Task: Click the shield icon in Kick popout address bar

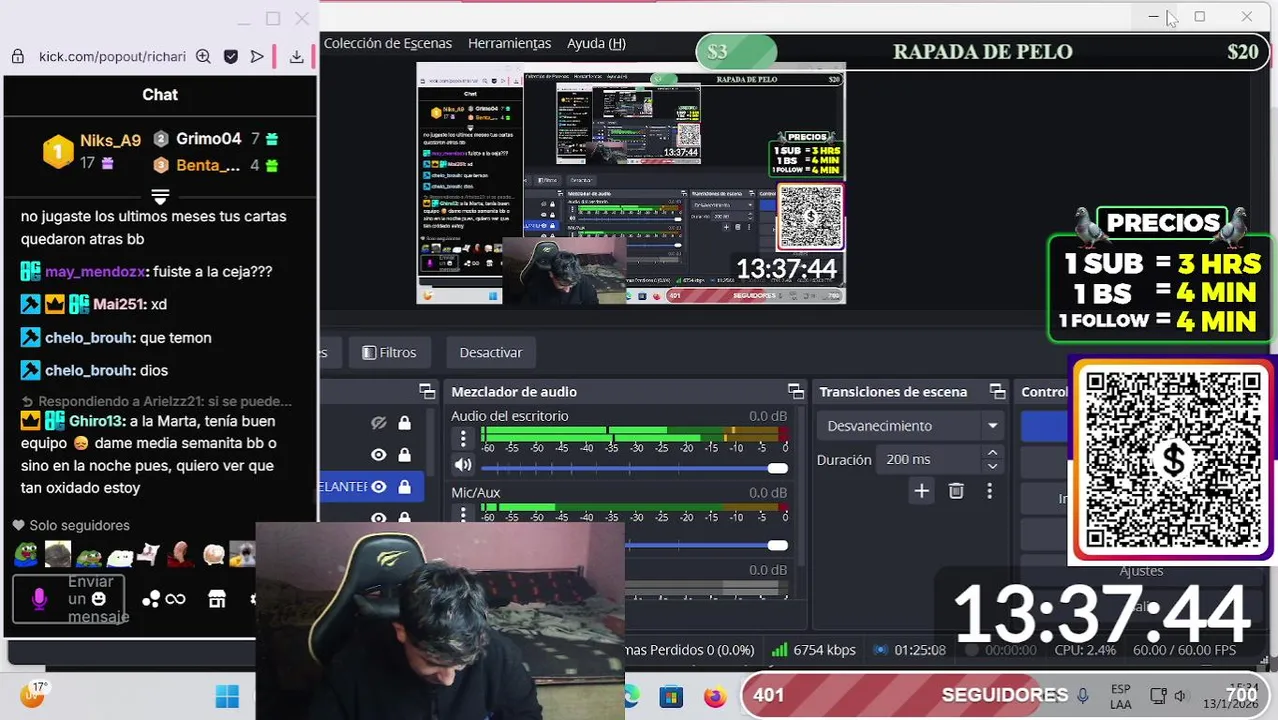Action: click(231, 57)
